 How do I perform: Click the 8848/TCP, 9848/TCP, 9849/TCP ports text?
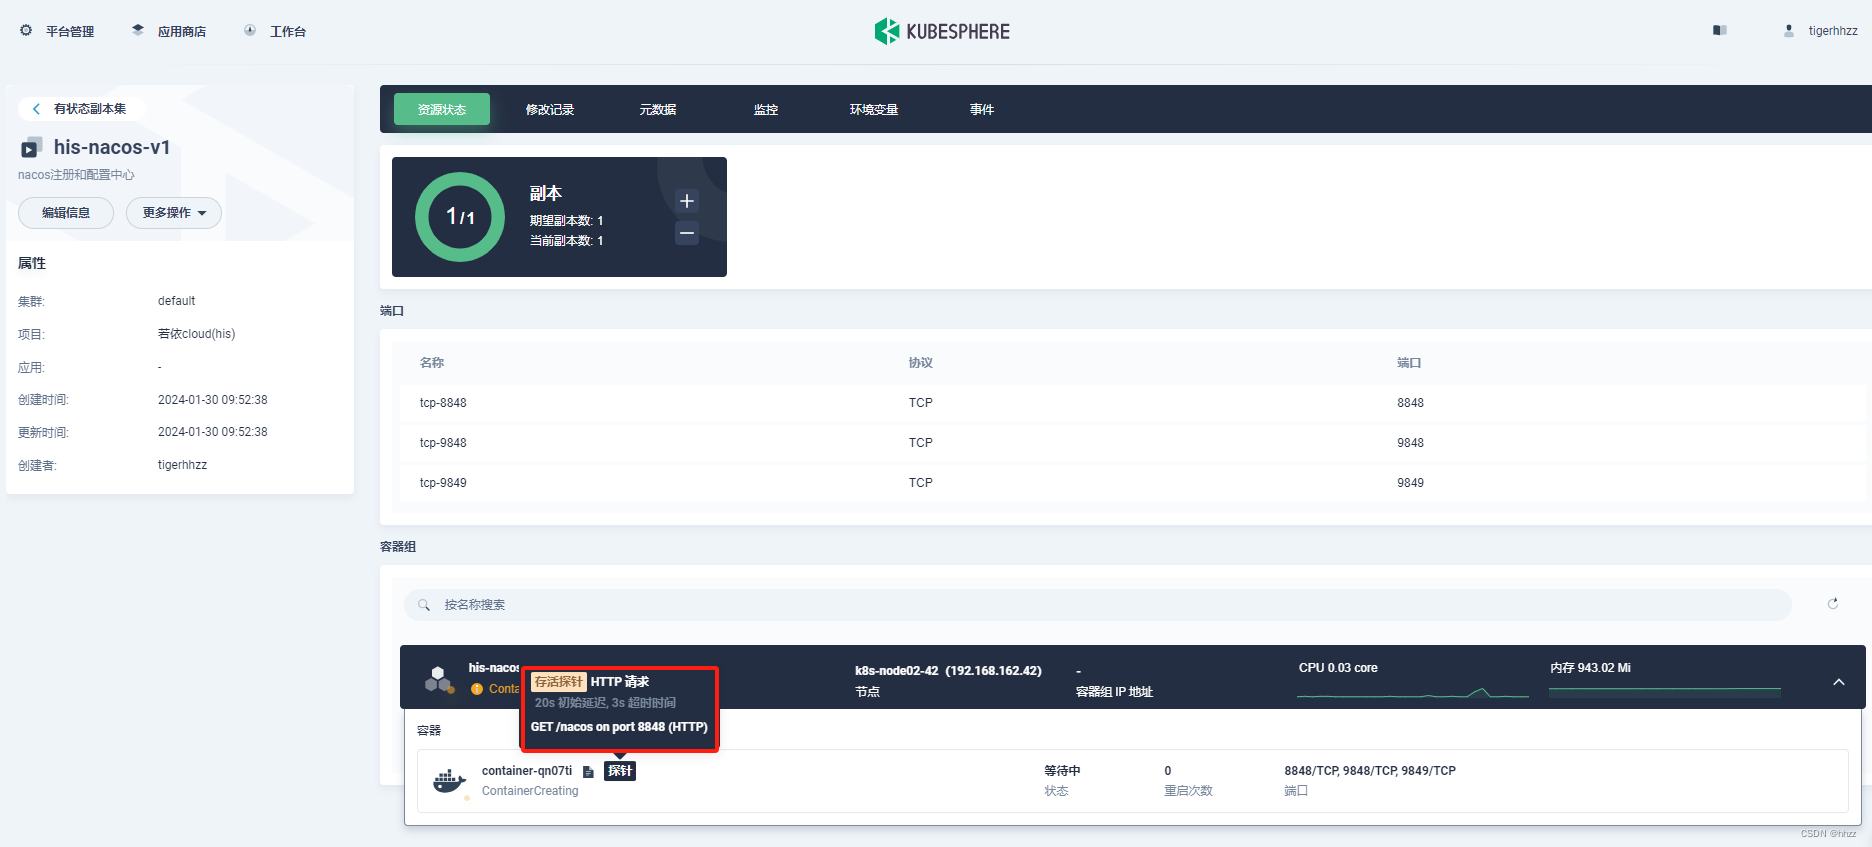pos(1370,771)
